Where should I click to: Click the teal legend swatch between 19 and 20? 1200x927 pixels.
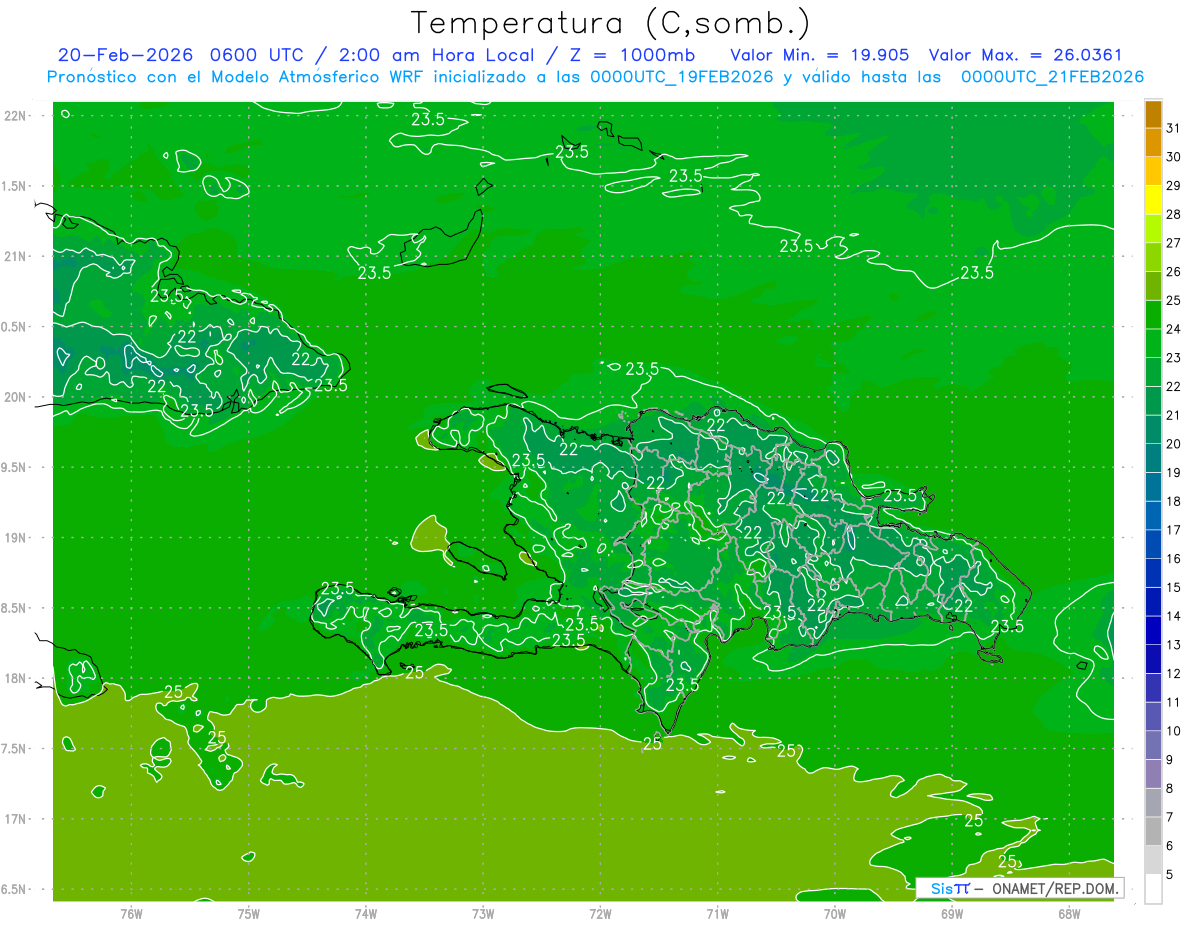[1153, 458]
